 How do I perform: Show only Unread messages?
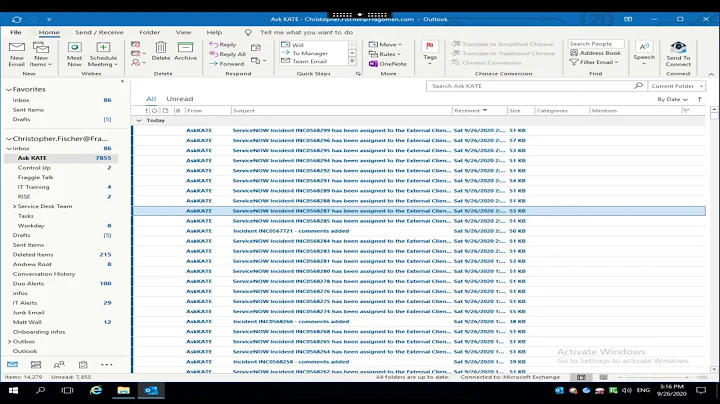pyautogui.click(x=180, y=99)
